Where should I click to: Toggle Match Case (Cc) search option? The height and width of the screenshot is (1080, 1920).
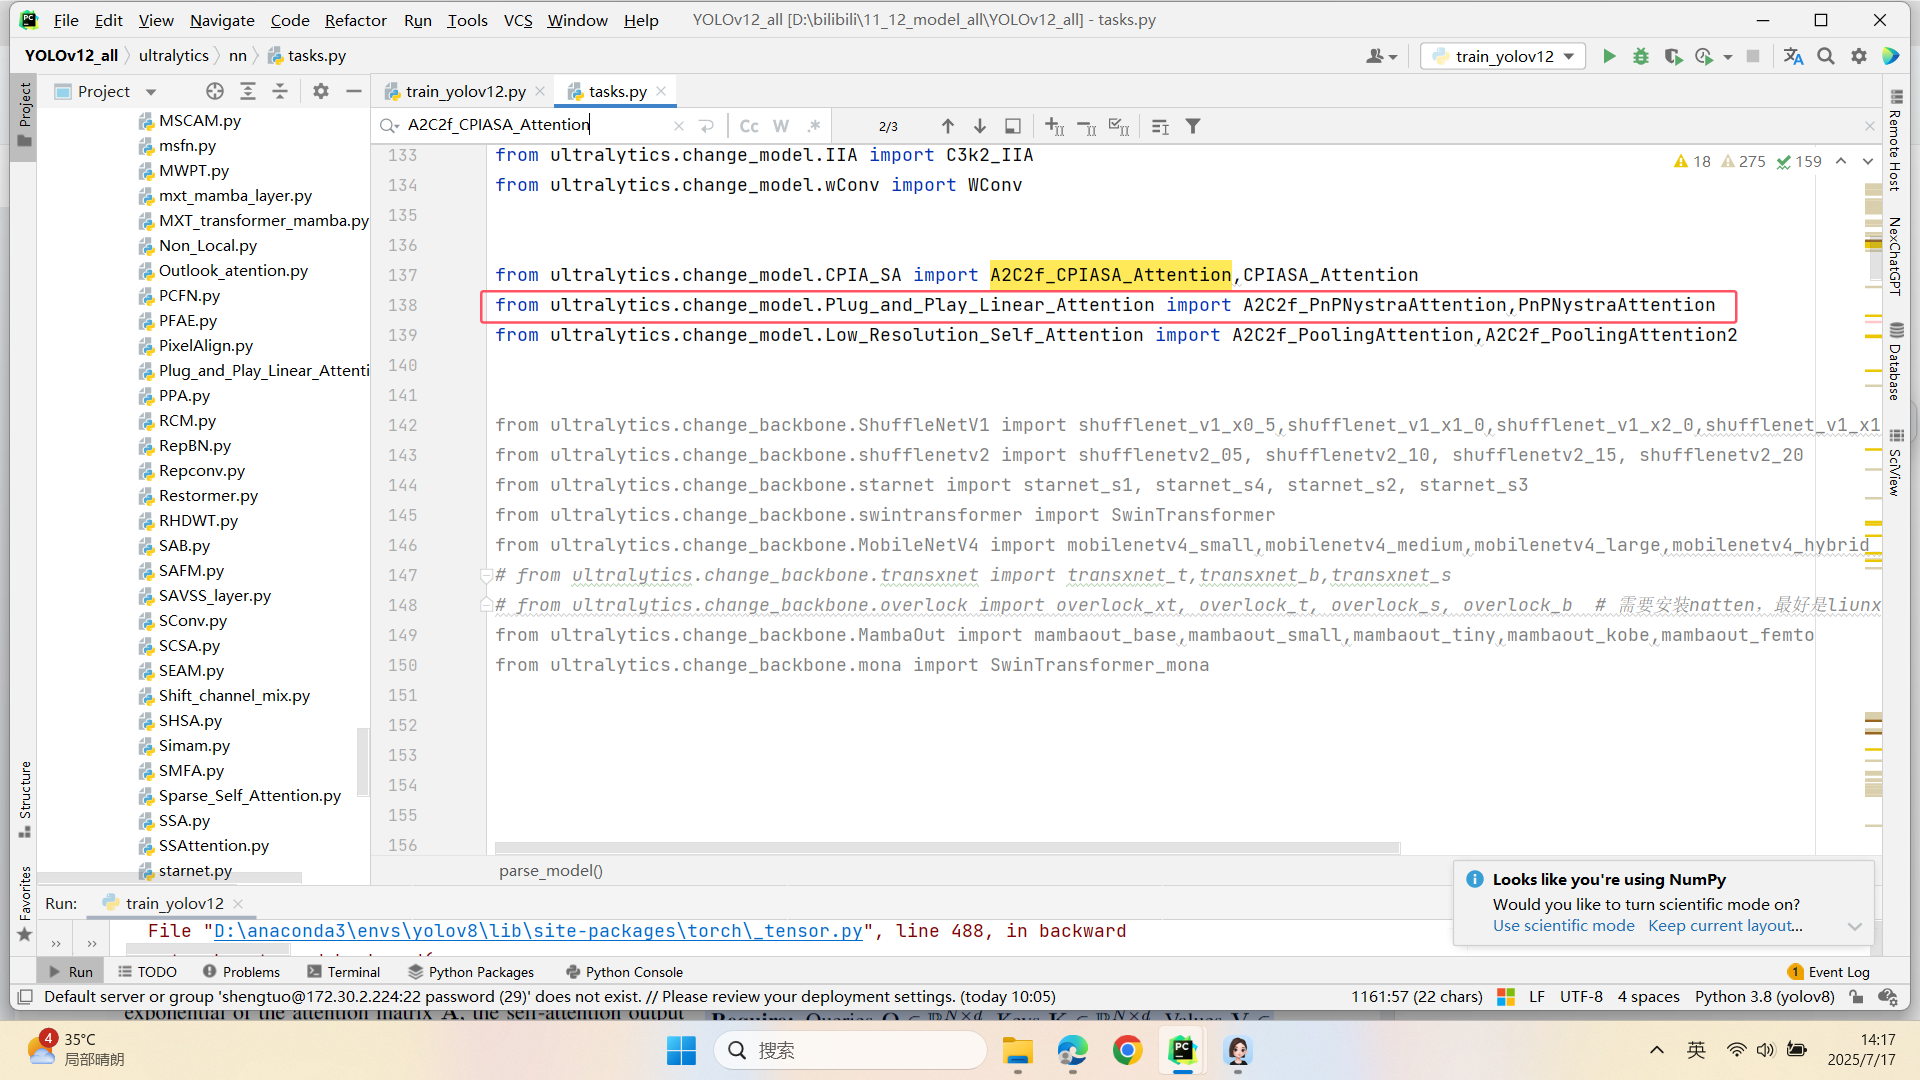coord(749,126)
